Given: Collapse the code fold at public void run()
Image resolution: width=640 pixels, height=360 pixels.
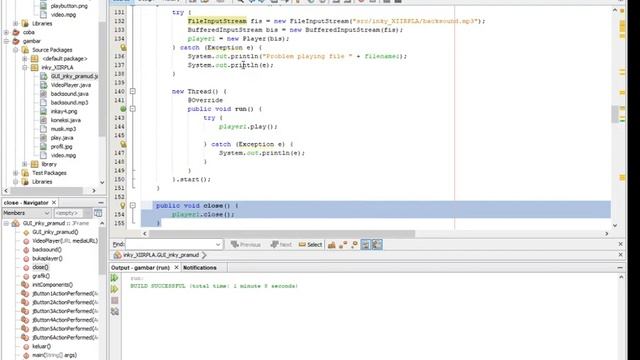Looking at the screenshot, I should [133, 109].
